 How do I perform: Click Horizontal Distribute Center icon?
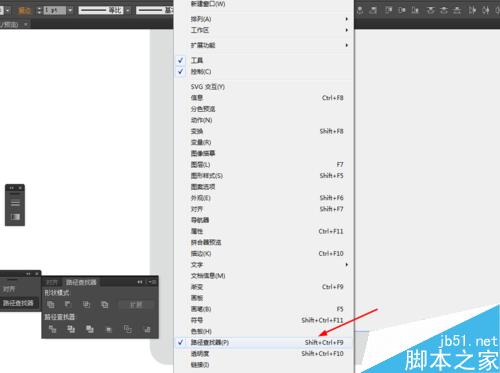coord(486,10)
